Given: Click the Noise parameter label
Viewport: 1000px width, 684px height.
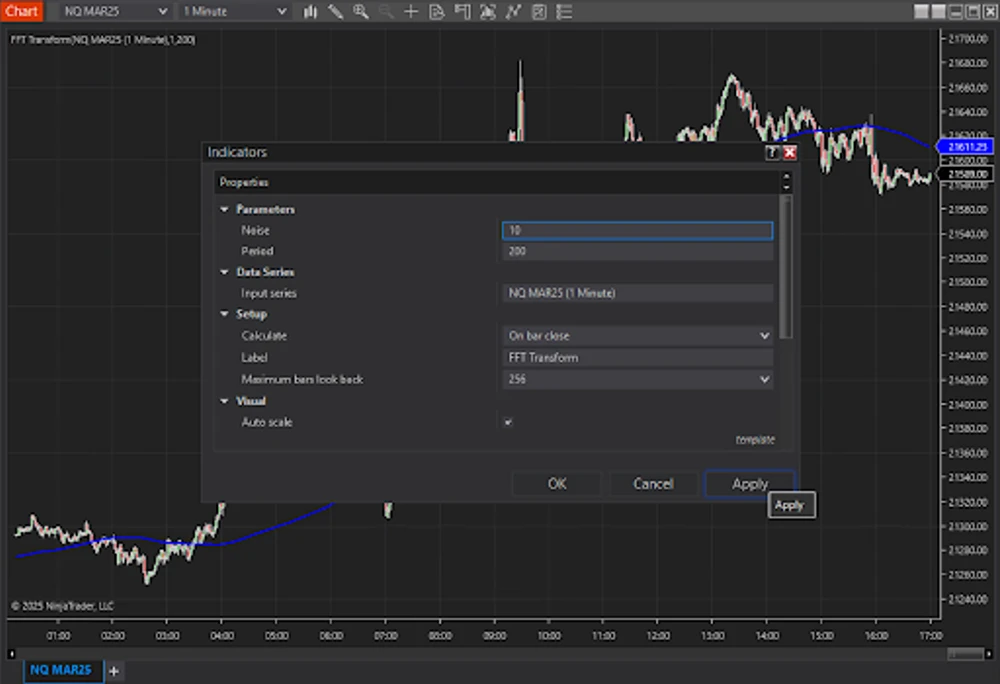Looking at the screenshot, I should click(x=255, y=230).
